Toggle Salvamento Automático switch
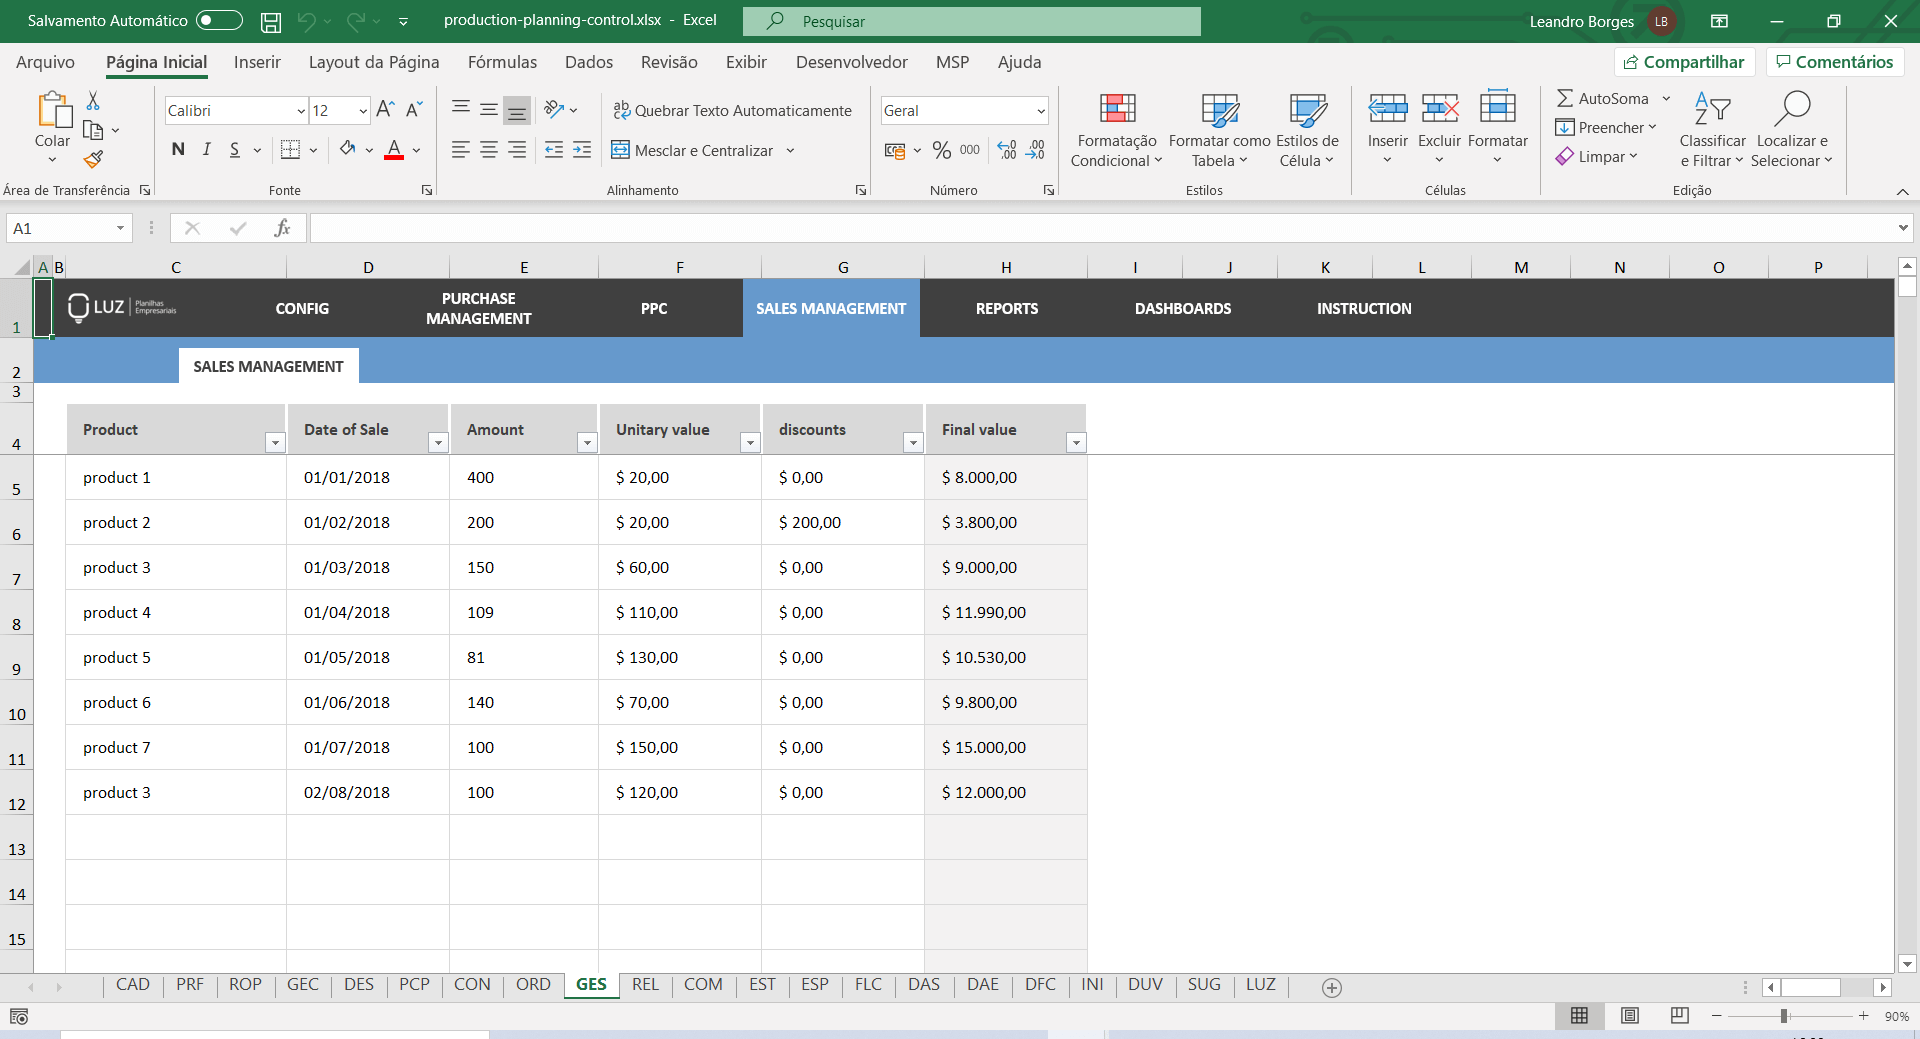1920x1039 pixels. pos(218,20)
